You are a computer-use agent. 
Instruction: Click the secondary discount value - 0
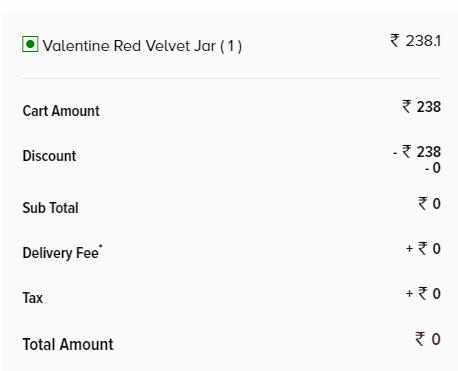pyautogui.click(x=433, y=168)
